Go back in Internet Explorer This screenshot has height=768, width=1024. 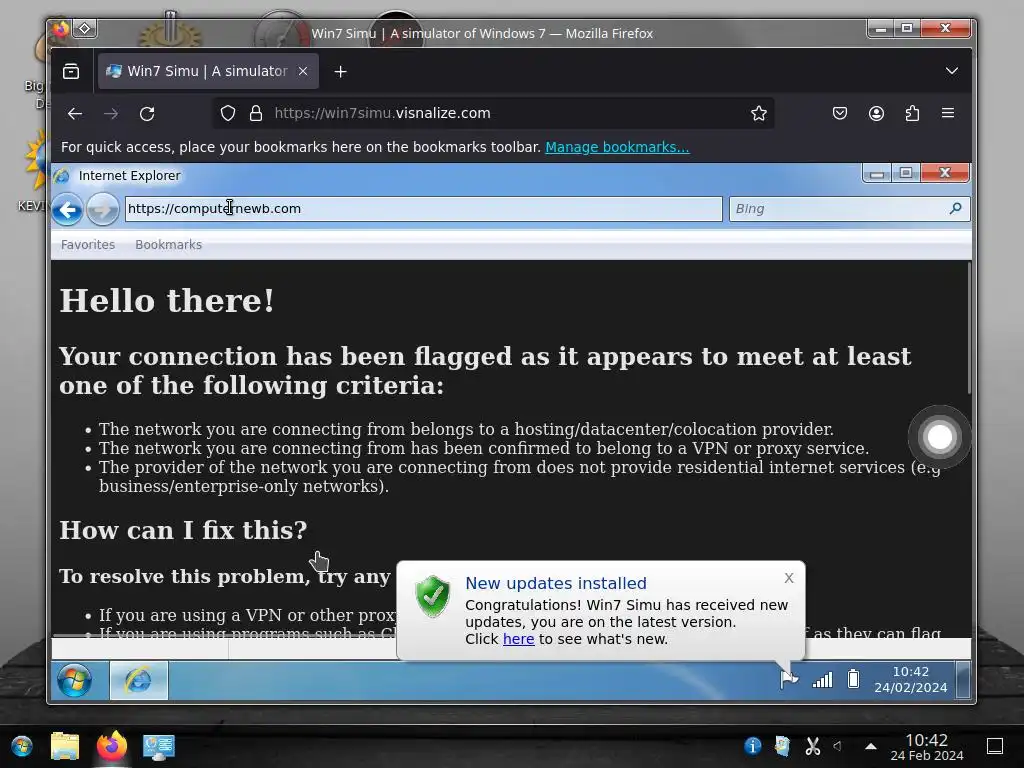point(67,210)
